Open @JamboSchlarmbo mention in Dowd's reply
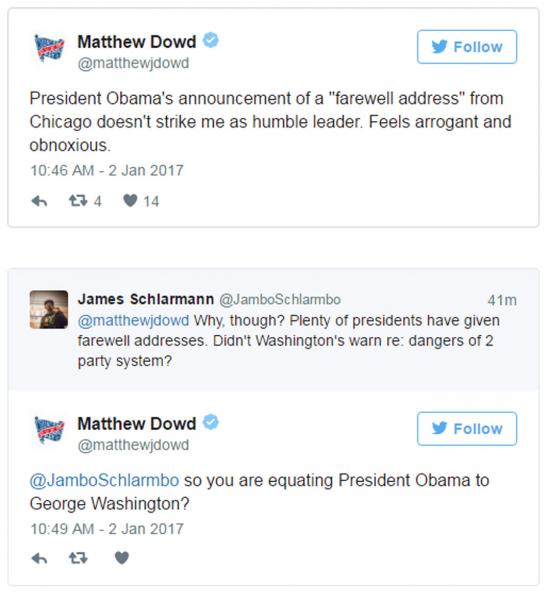This screenshot has height=600, width=547. coord(104,480)
